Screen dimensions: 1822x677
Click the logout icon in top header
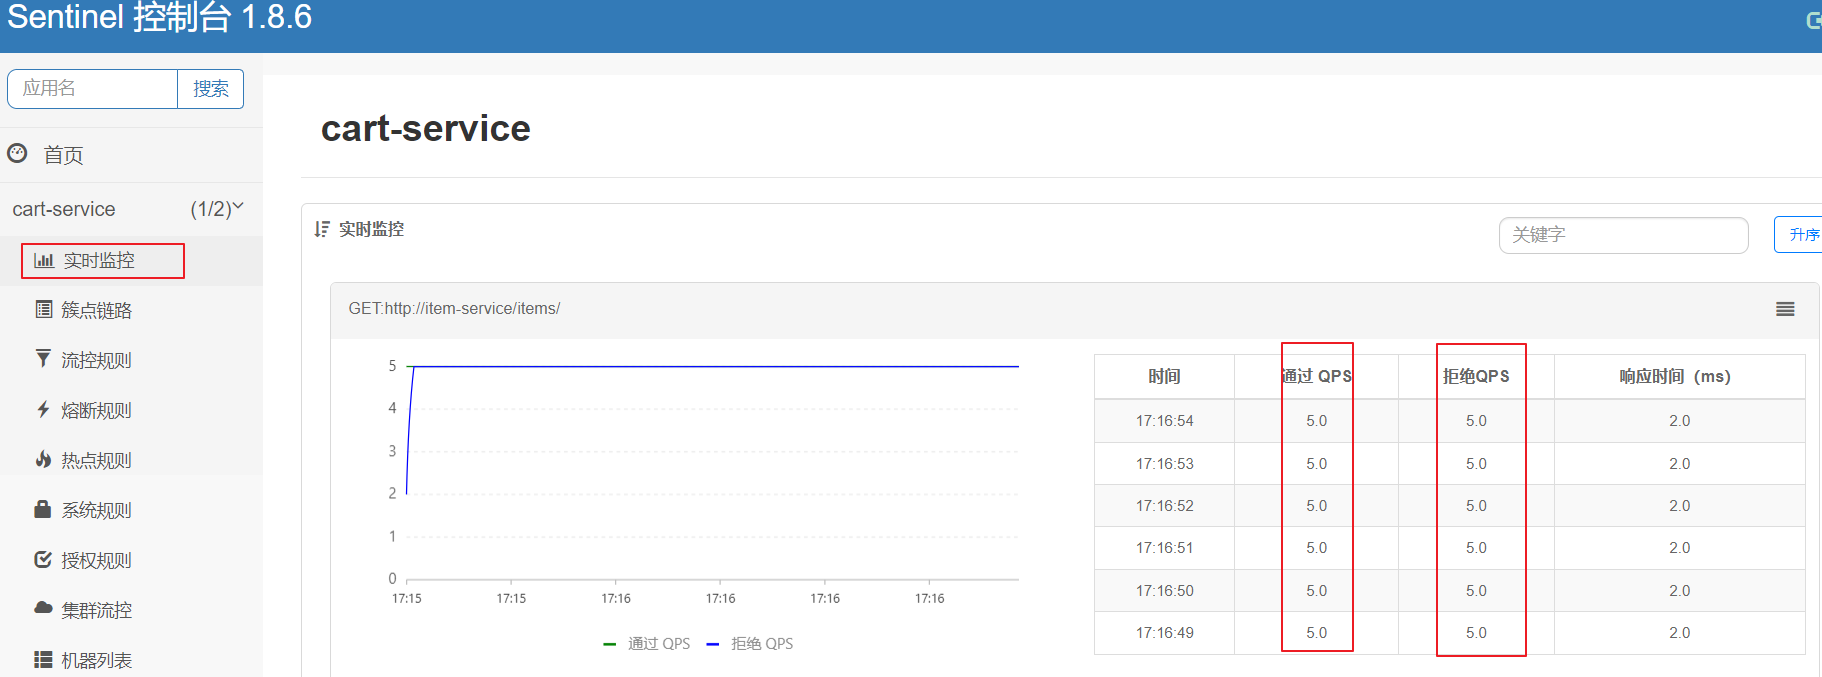1814,20
